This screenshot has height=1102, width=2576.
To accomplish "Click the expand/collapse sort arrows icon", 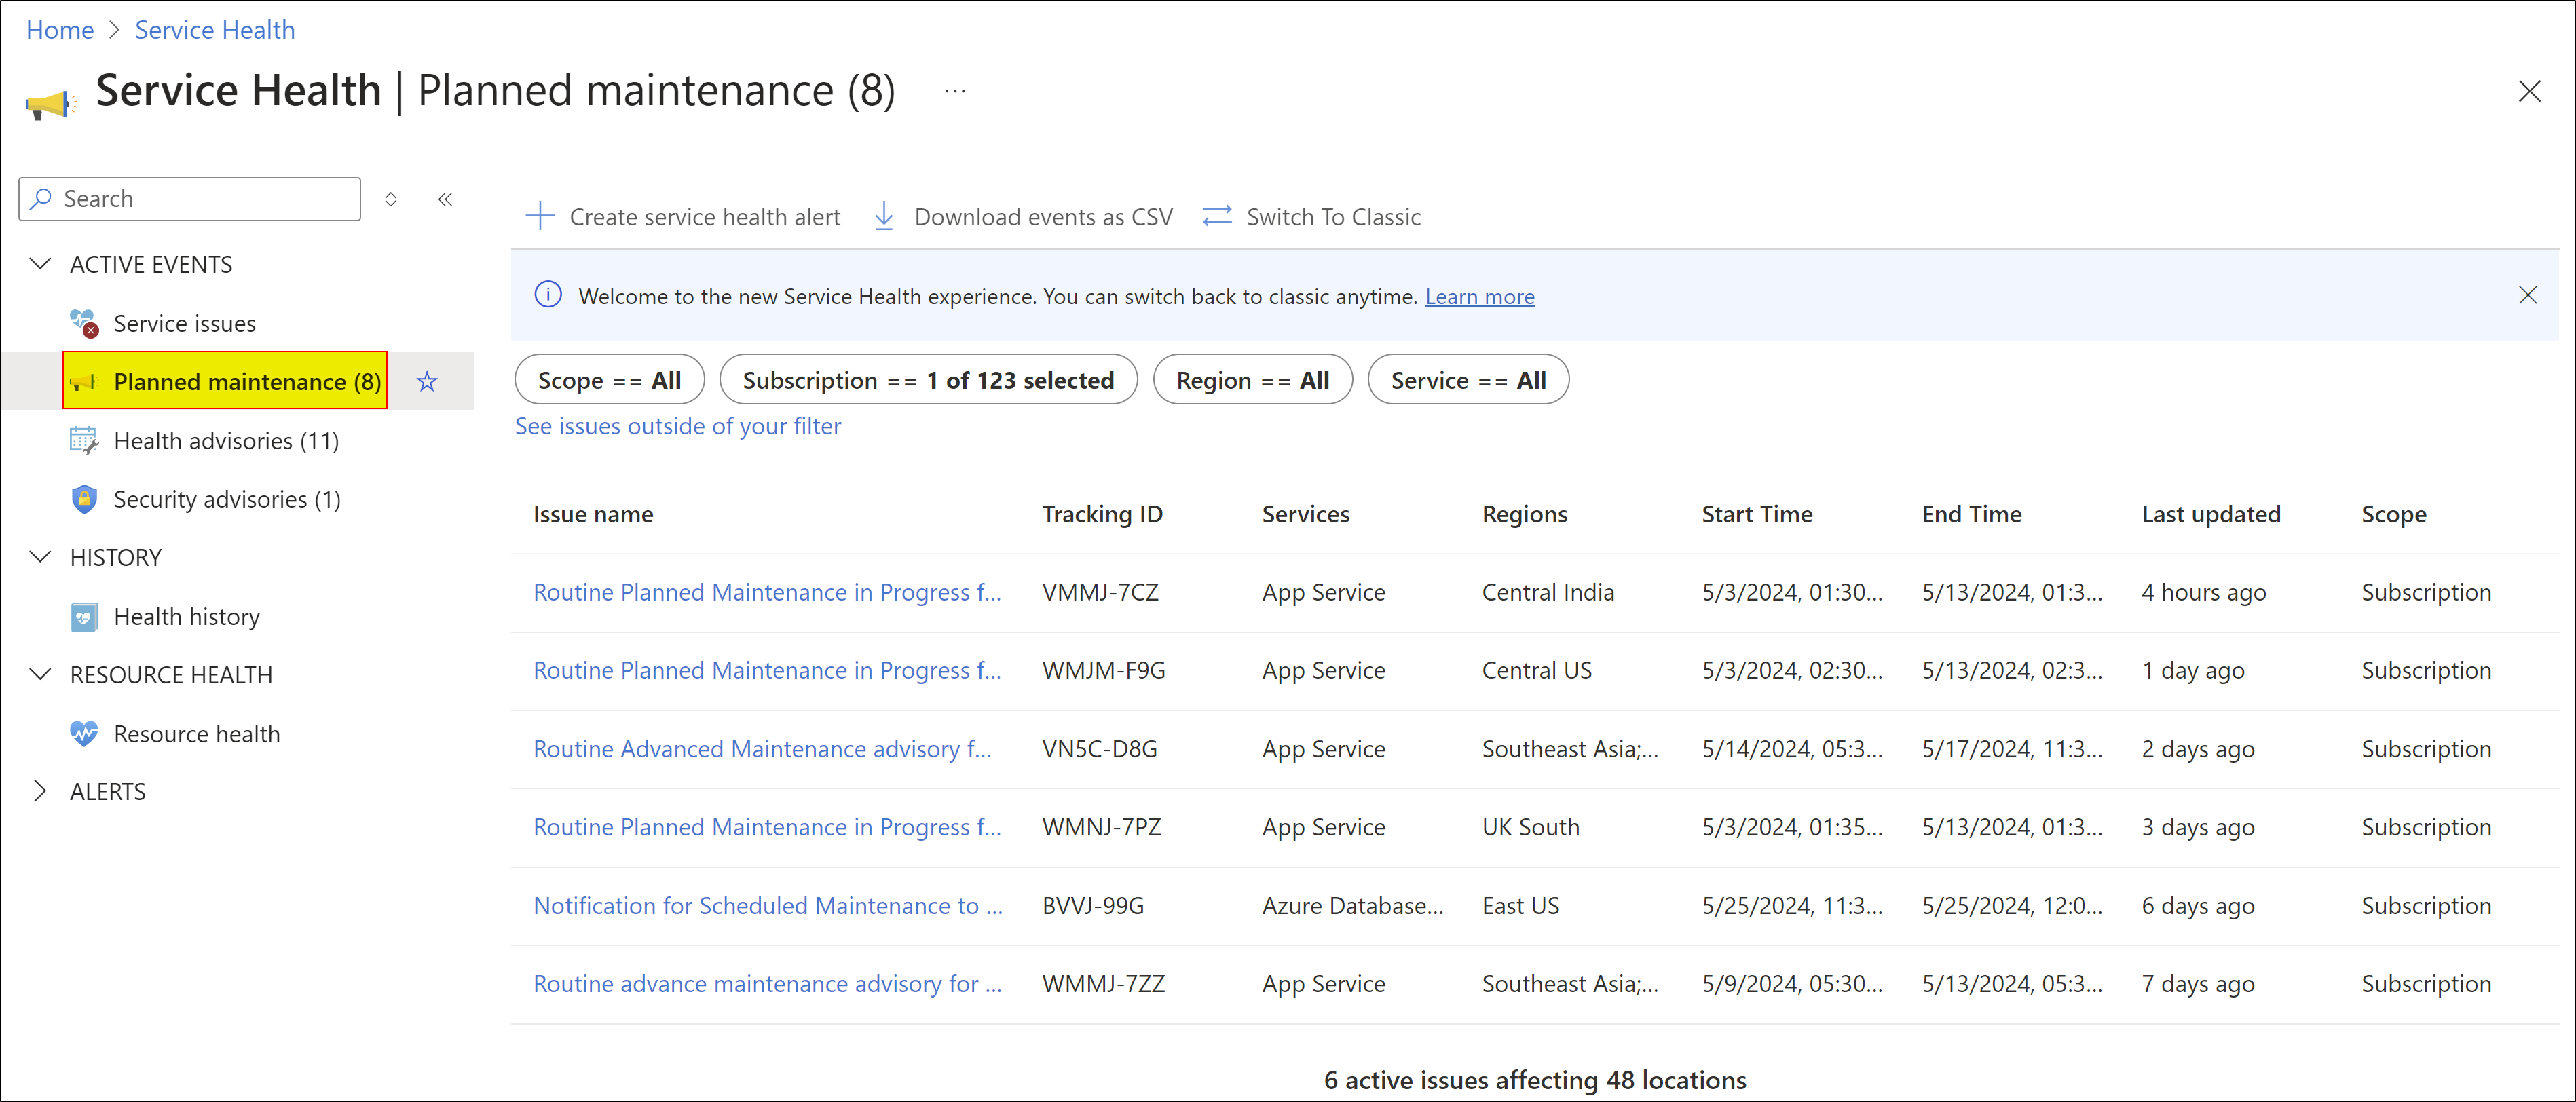I will [x=391, y=199].
